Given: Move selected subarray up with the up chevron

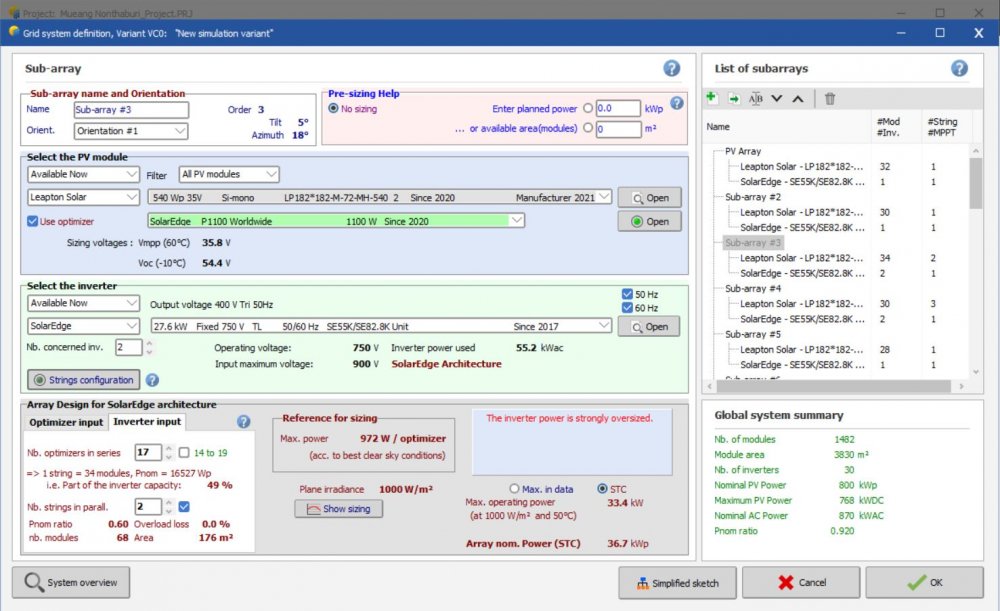Looking at the screenshot, I should click(x=797, y=98).
